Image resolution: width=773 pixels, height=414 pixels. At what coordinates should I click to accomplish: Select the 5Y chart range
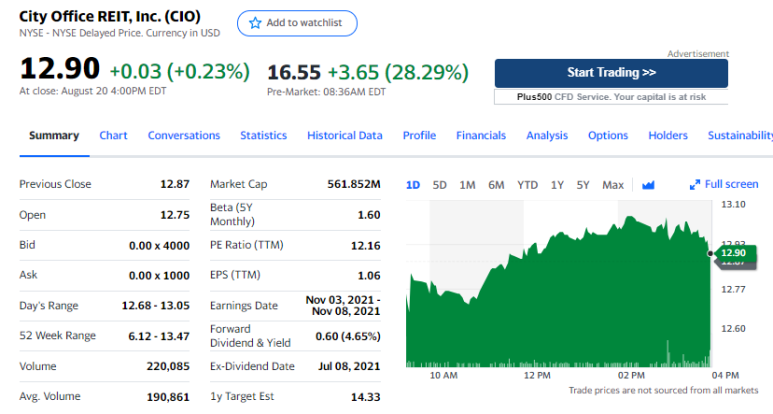(583, 185)
